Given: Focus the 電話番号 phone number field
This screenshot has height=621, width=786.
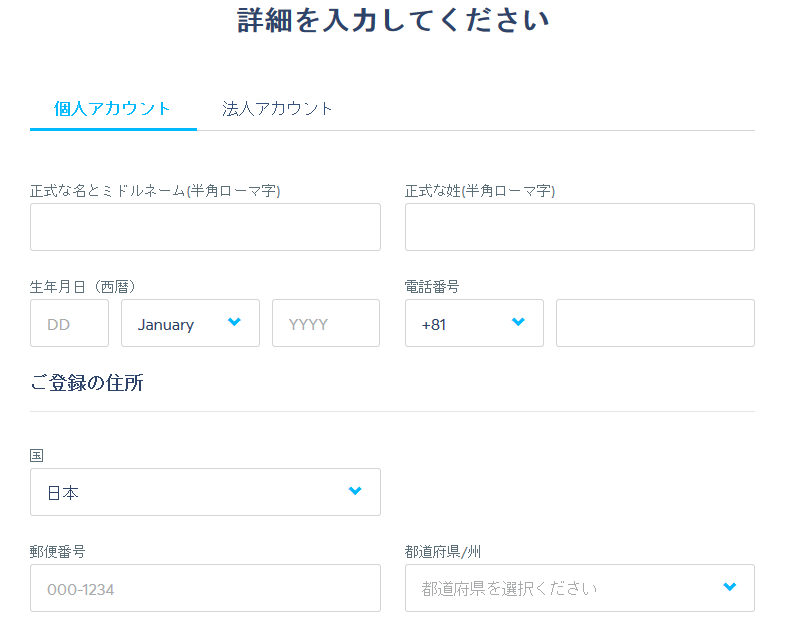Looking at the screenshot, I should pos(655,323).
